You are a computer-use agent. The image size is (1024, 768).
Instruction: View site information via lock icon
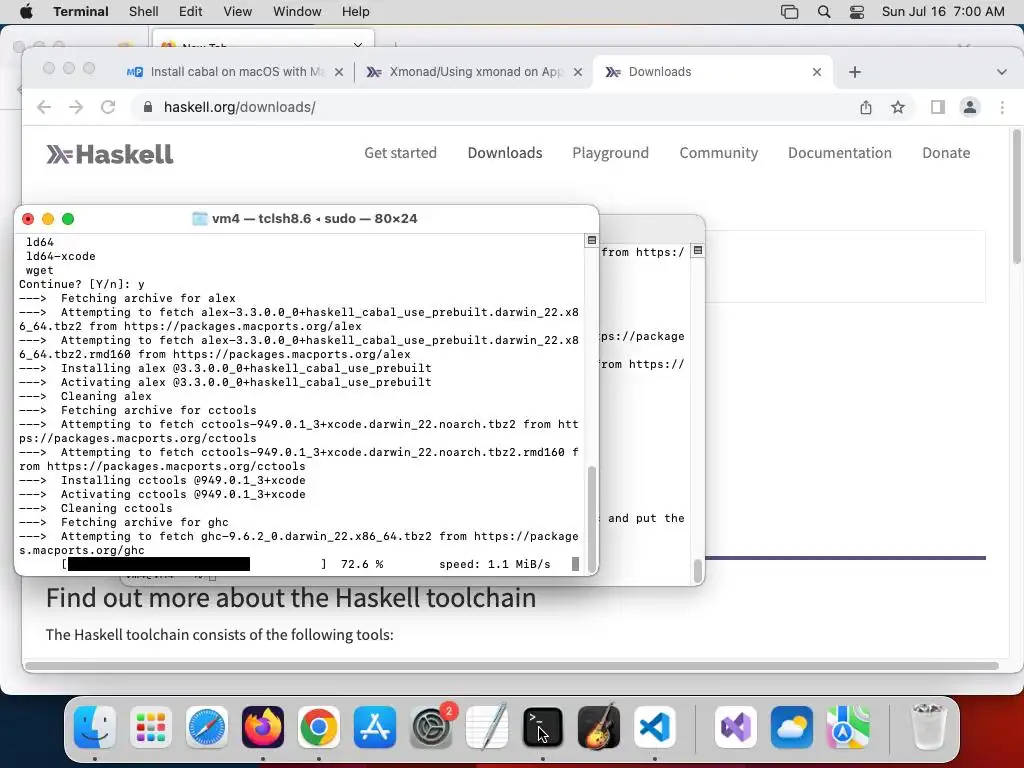point(148,107)
